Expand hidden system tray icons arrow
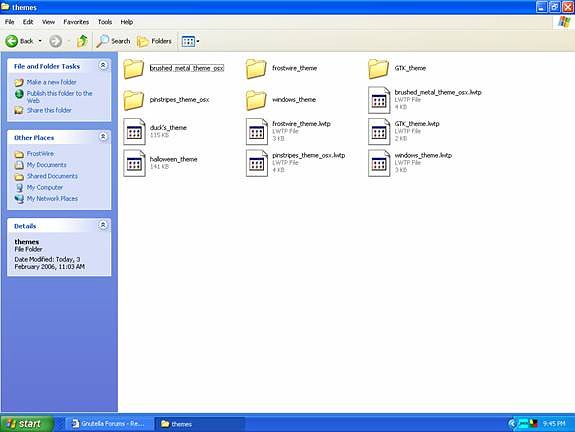This screenshot has width=575, height=432. click(512, 424)
